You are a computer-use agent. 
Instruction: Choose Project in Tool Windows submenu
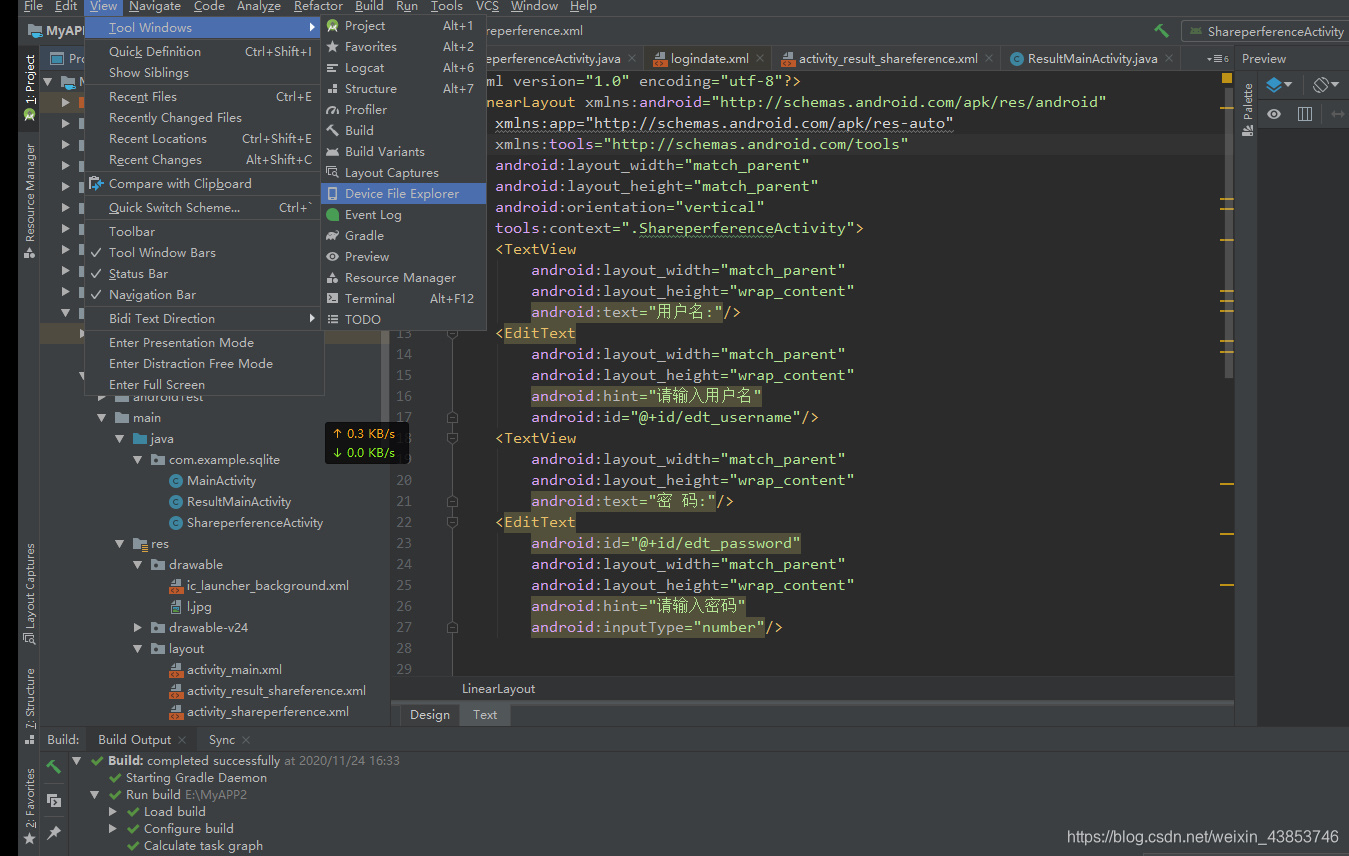tap(403, 26)
